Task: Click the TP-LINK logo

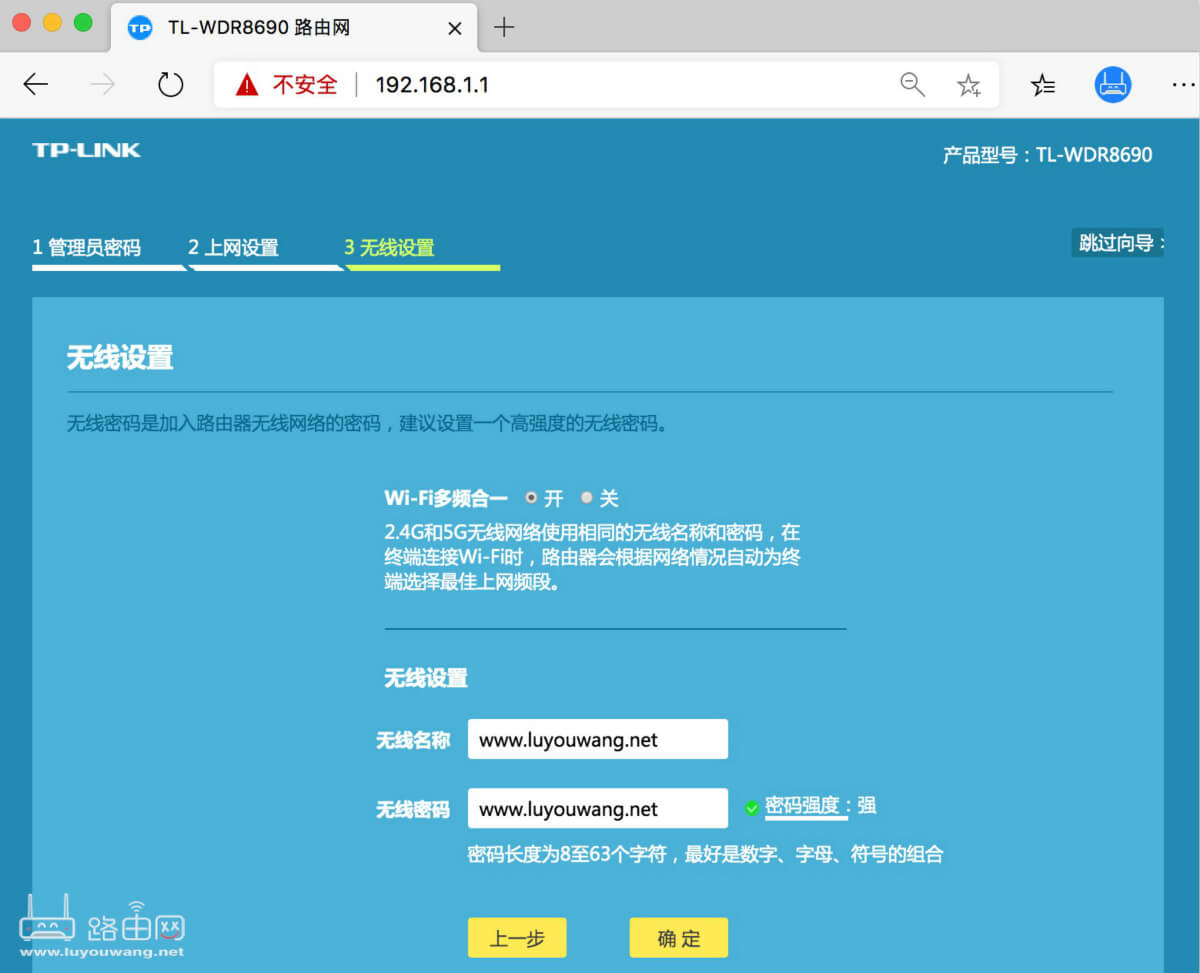Action: click(86, 150)
